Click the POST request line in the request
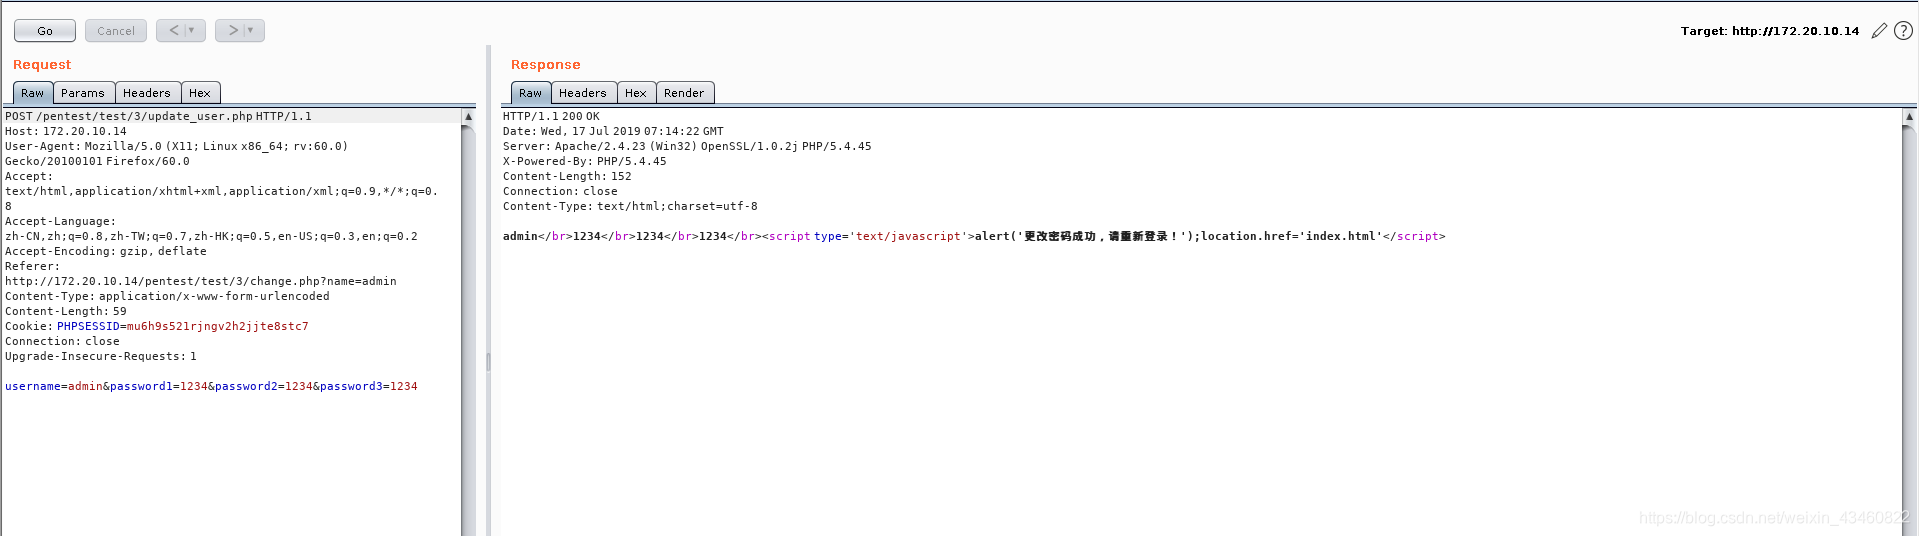 tap(158, 116)
